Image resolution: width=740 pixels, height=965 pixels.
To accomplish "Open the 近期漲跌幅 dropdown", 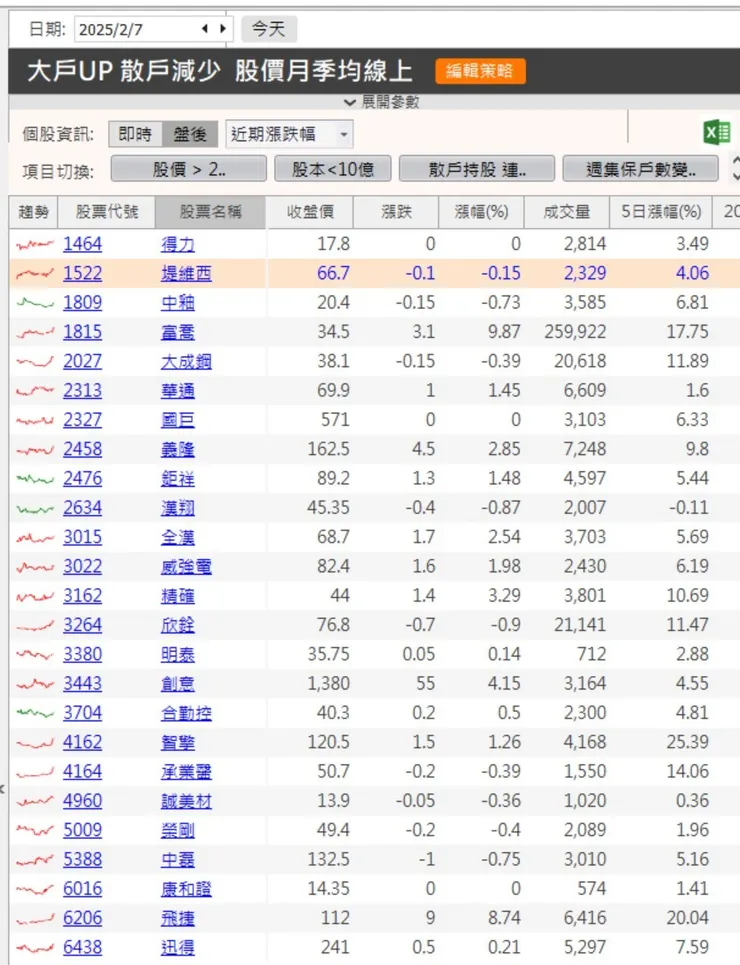I will (289, 134).
